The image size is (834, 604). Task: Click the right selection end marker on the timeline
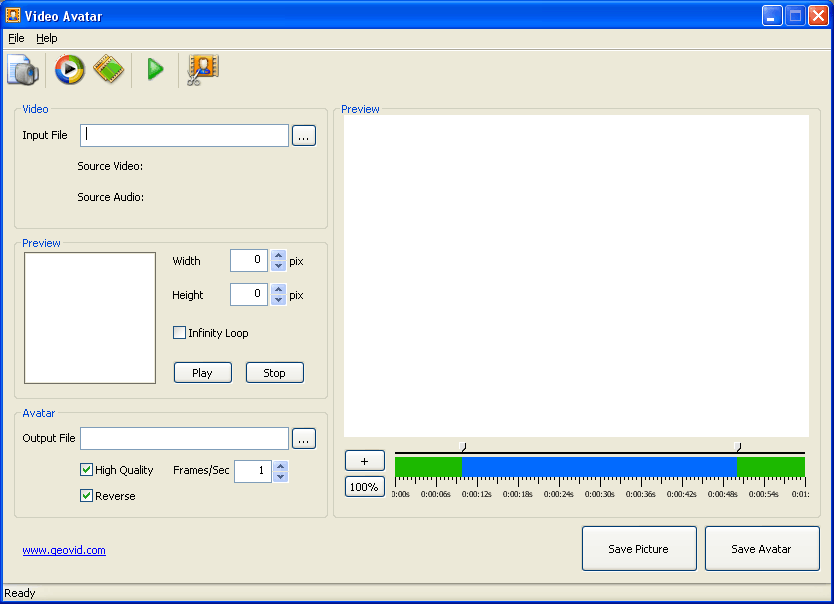pyautogui.click(x=738, y=447)
